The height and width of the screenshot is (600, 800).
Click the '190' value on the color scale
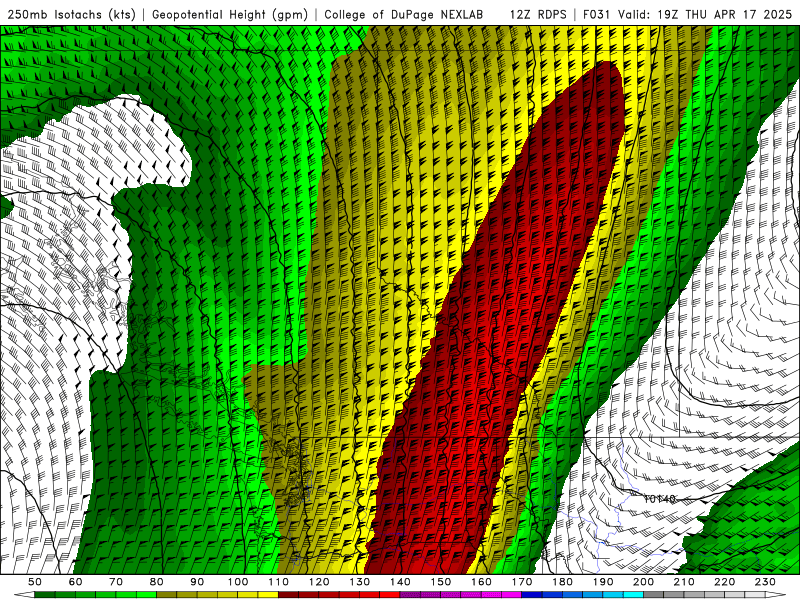(x=603, y=582)
